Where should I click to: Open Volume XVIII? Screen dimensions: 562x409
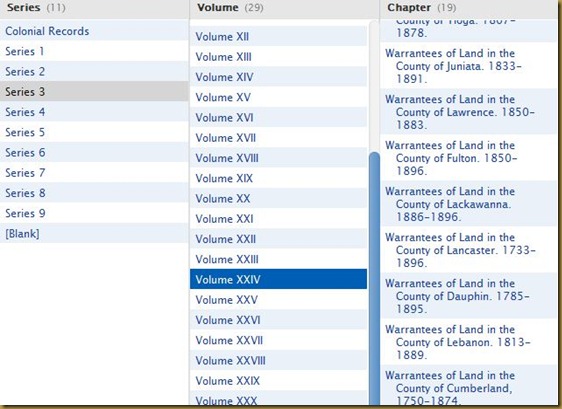(278, 158)
